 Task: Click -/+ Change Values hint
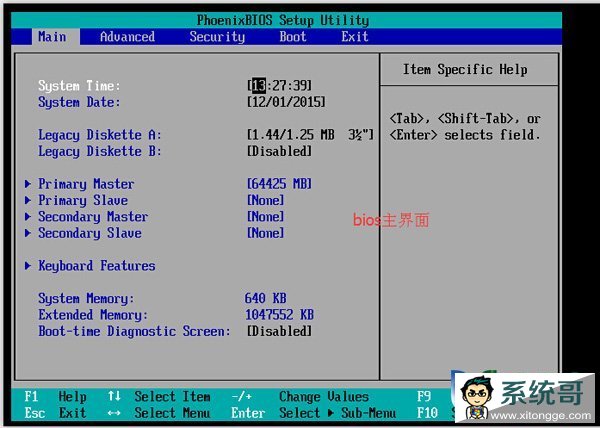pyautogui.click(x=300, y=397)
